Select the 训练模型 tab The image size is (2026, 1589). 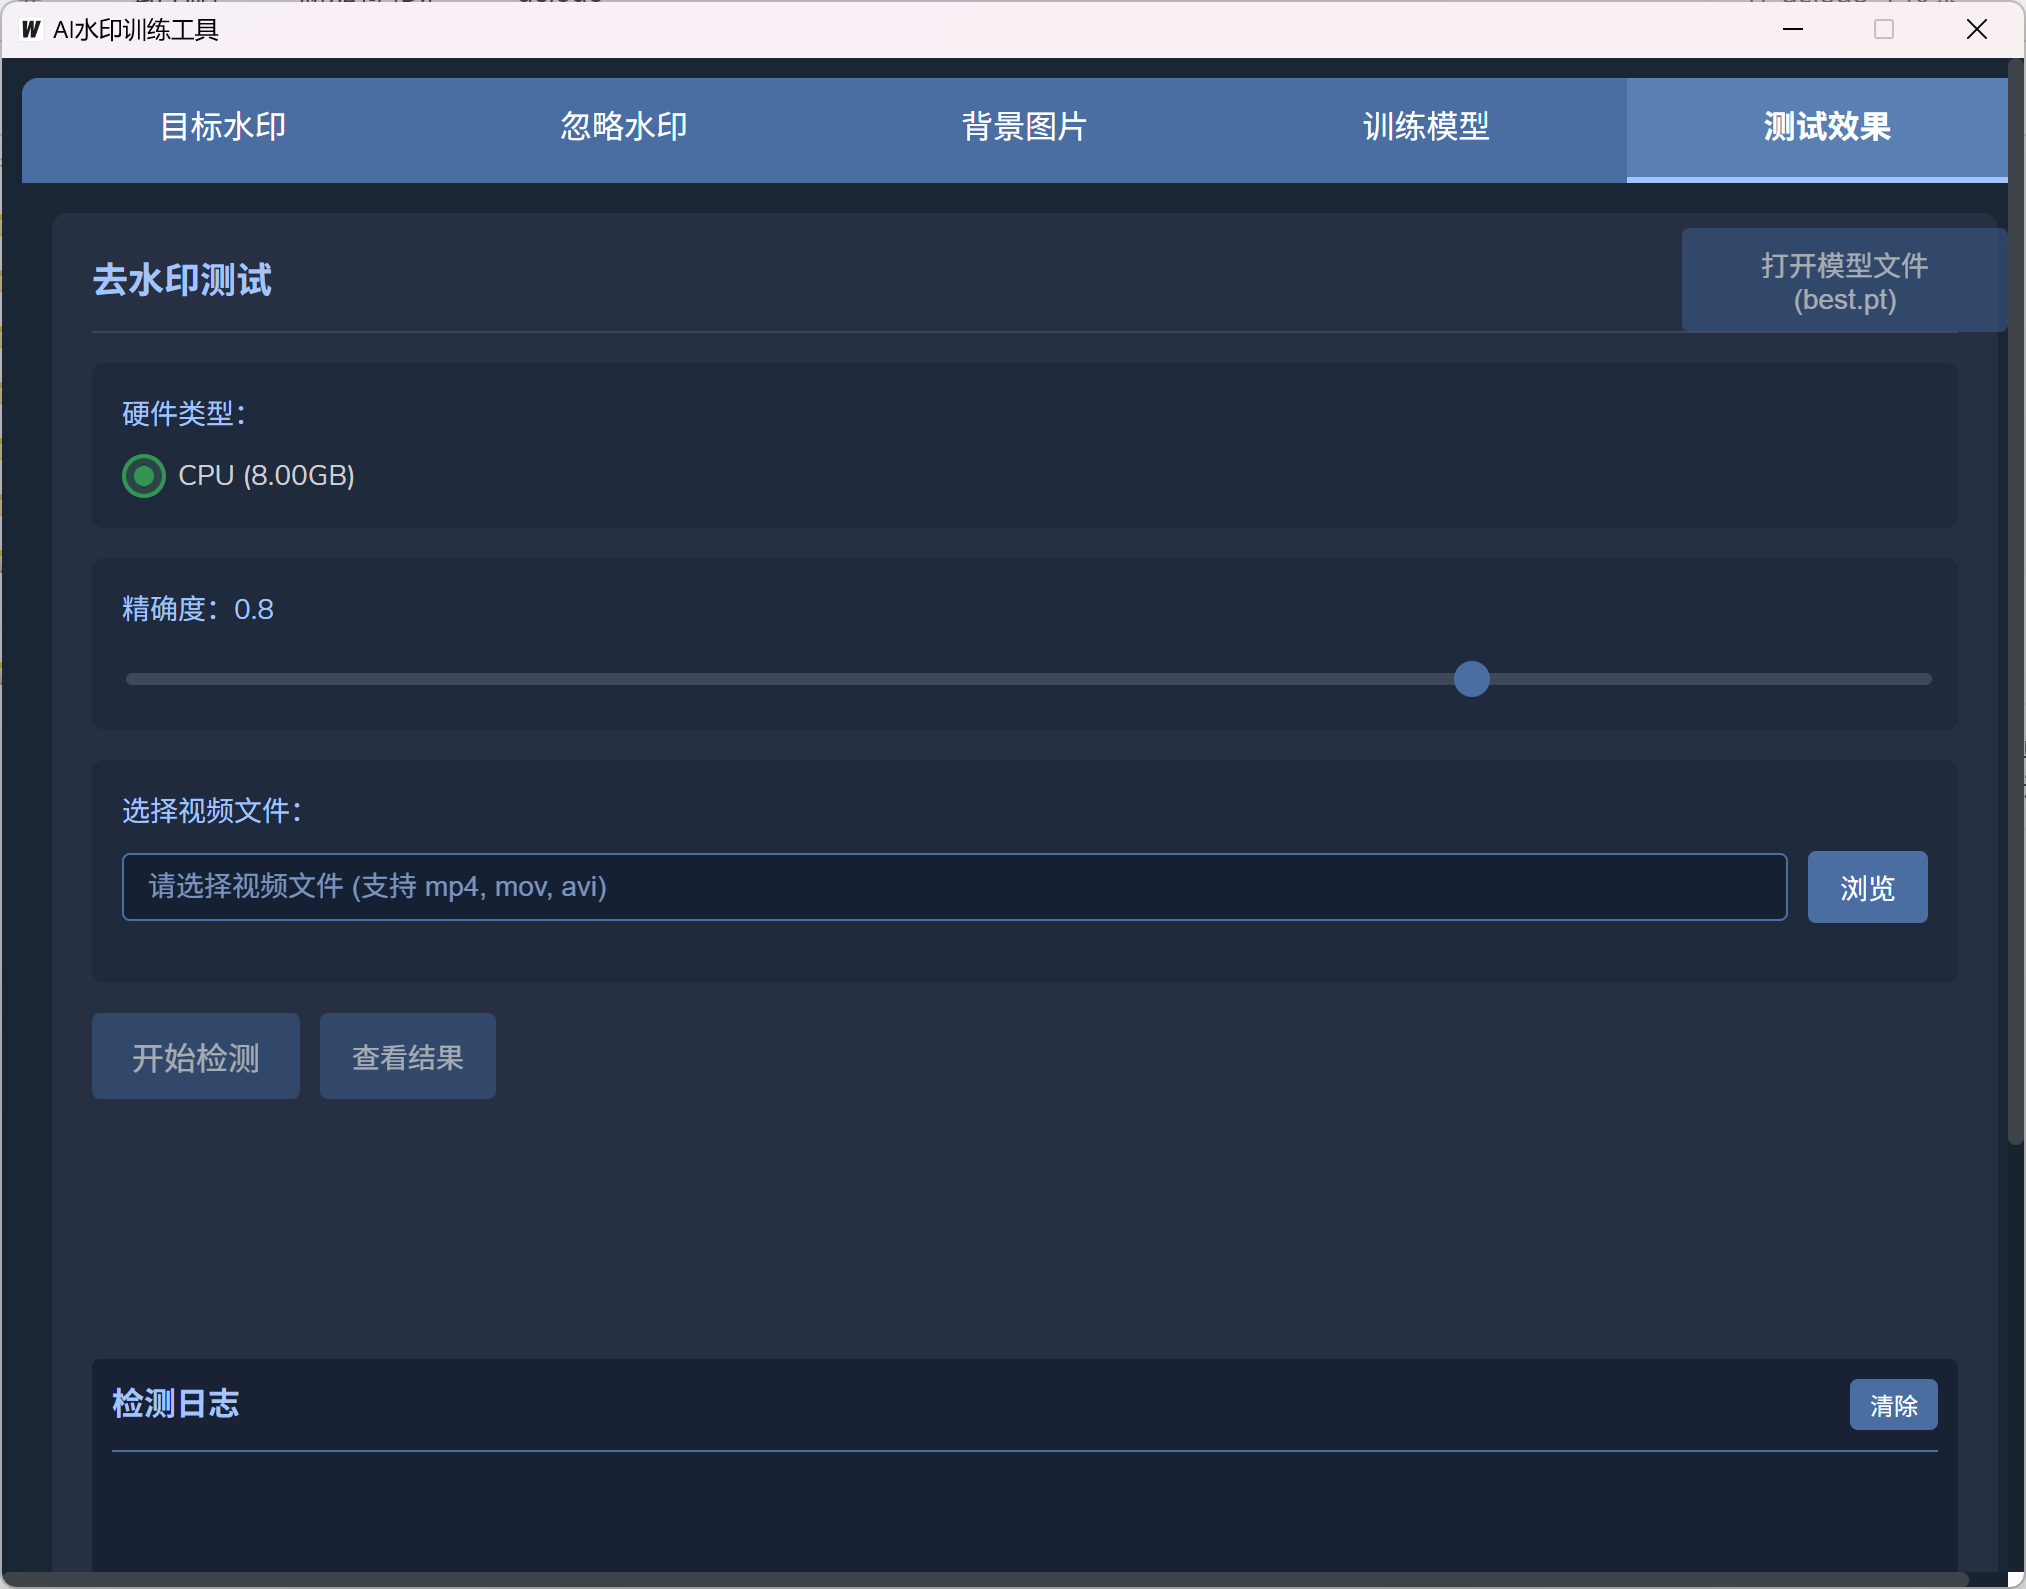click(x=1425, y=127)
